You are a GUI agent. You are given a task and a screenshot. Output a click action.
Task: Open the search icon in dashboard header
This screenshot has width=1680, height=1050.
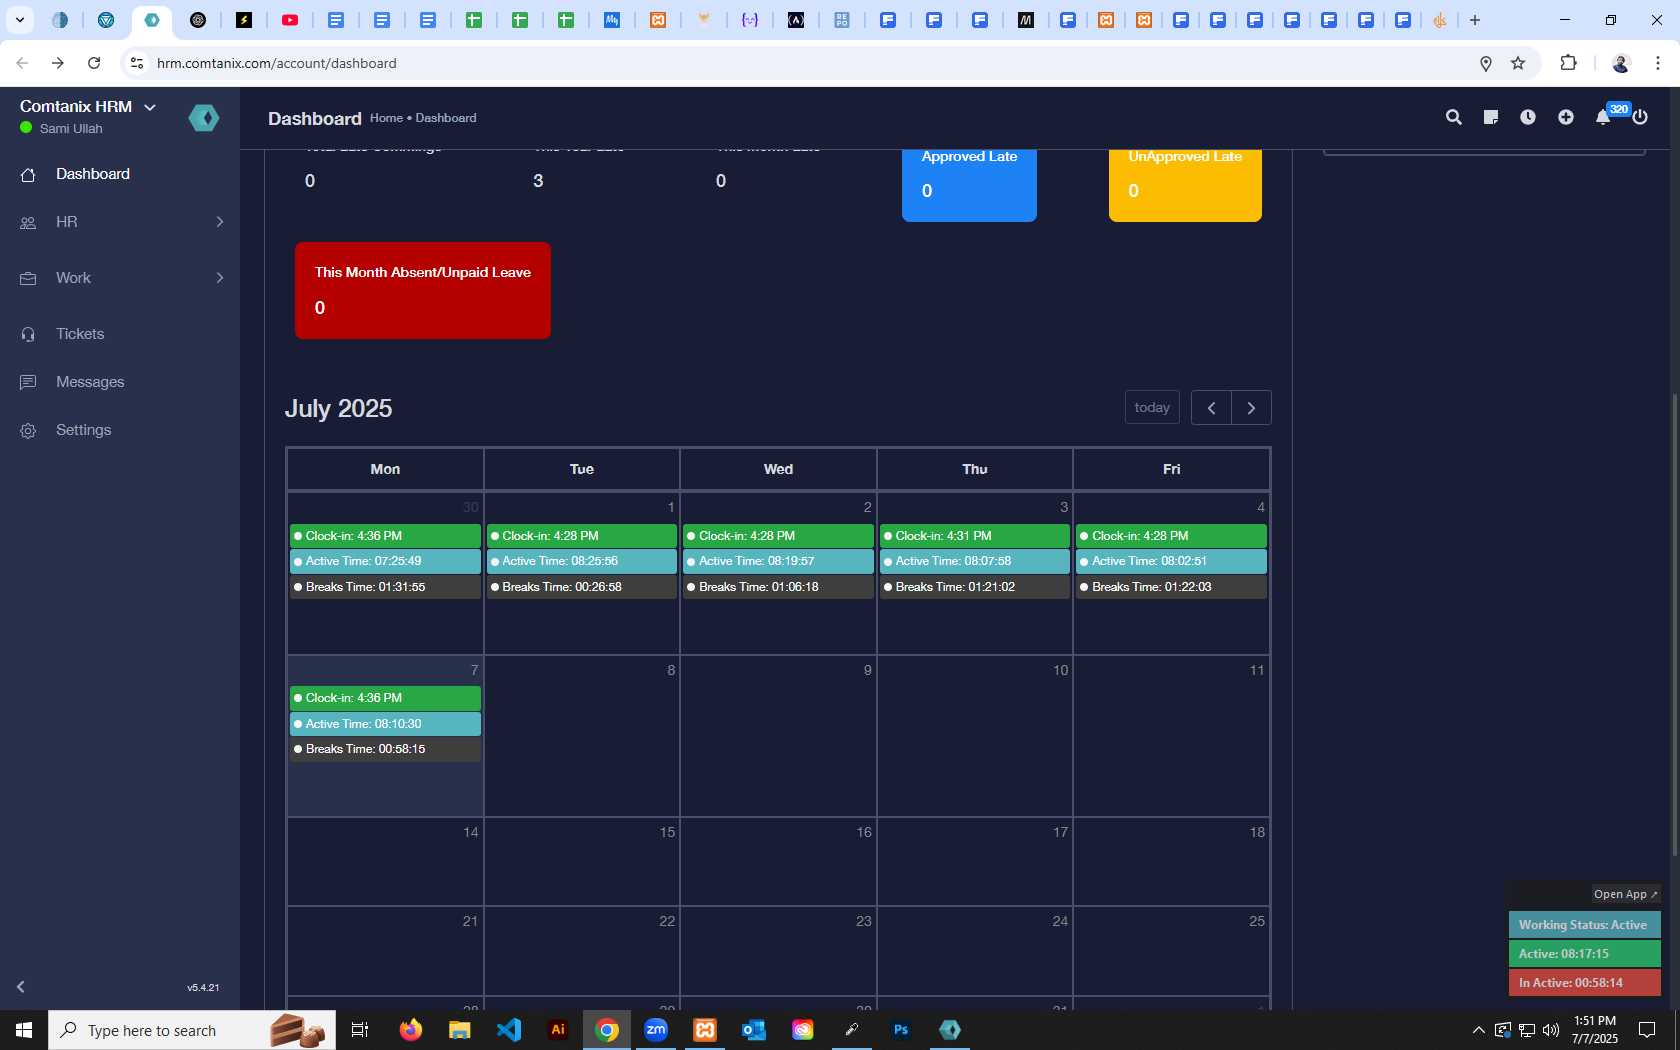[x=1453, y=117]
